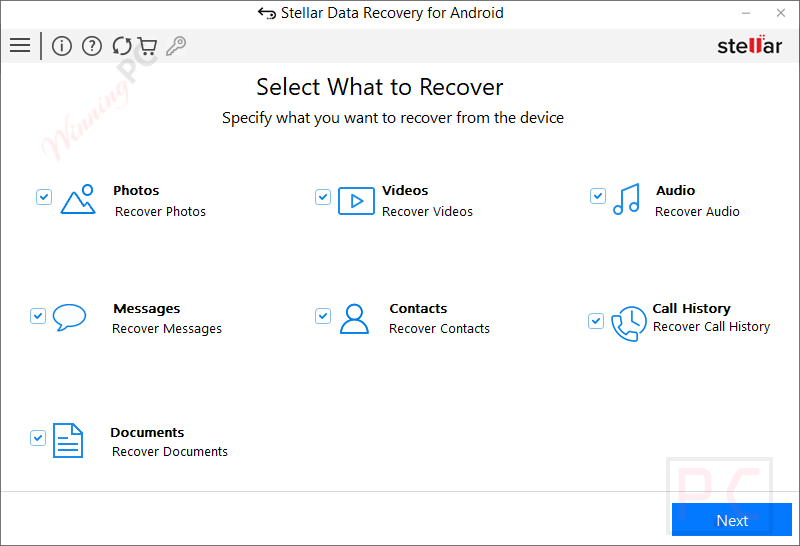Click 'Recover Audio' text

[697, 211]
